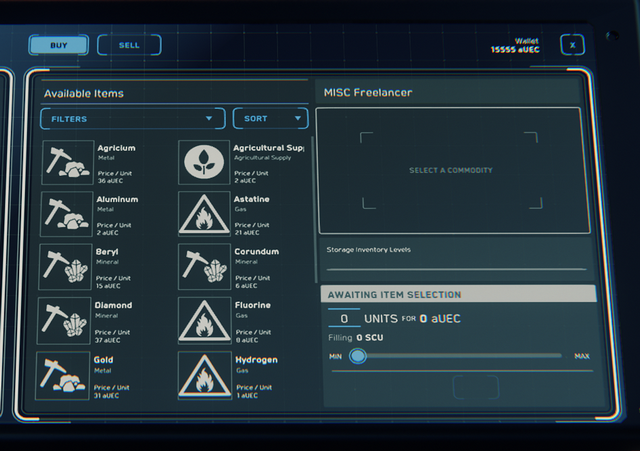This screenshot has width=640, height=451.
Task: Click the Gold item name
Action: pyautogui.click(x=104, y=360)
